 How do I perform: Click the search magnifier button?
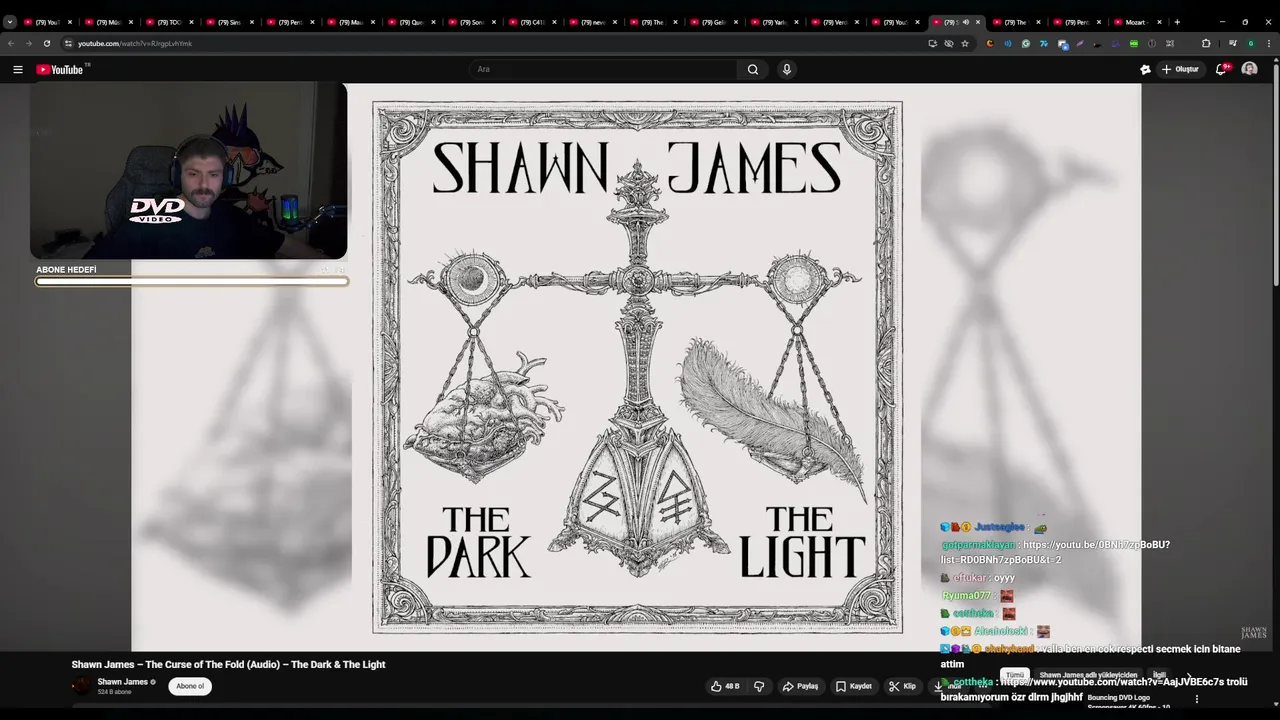tap(753, 69)
